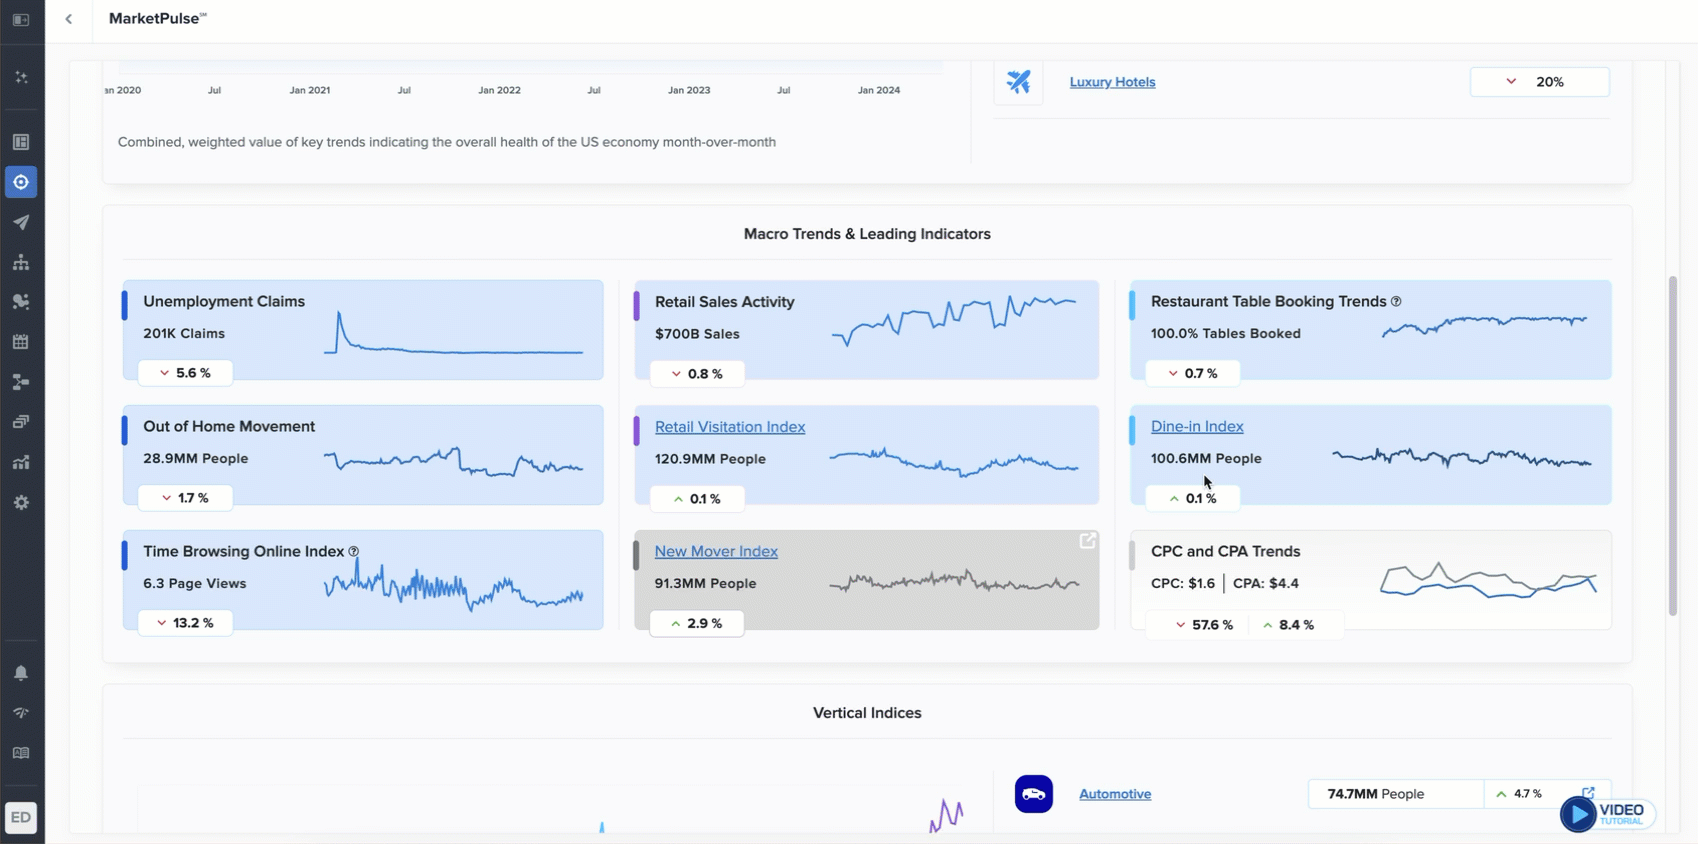The height and width of the screenshot is (844, 1698).
Task: Click the ED user avatar button
Action: pyautogui.click(x=21, y=817)
